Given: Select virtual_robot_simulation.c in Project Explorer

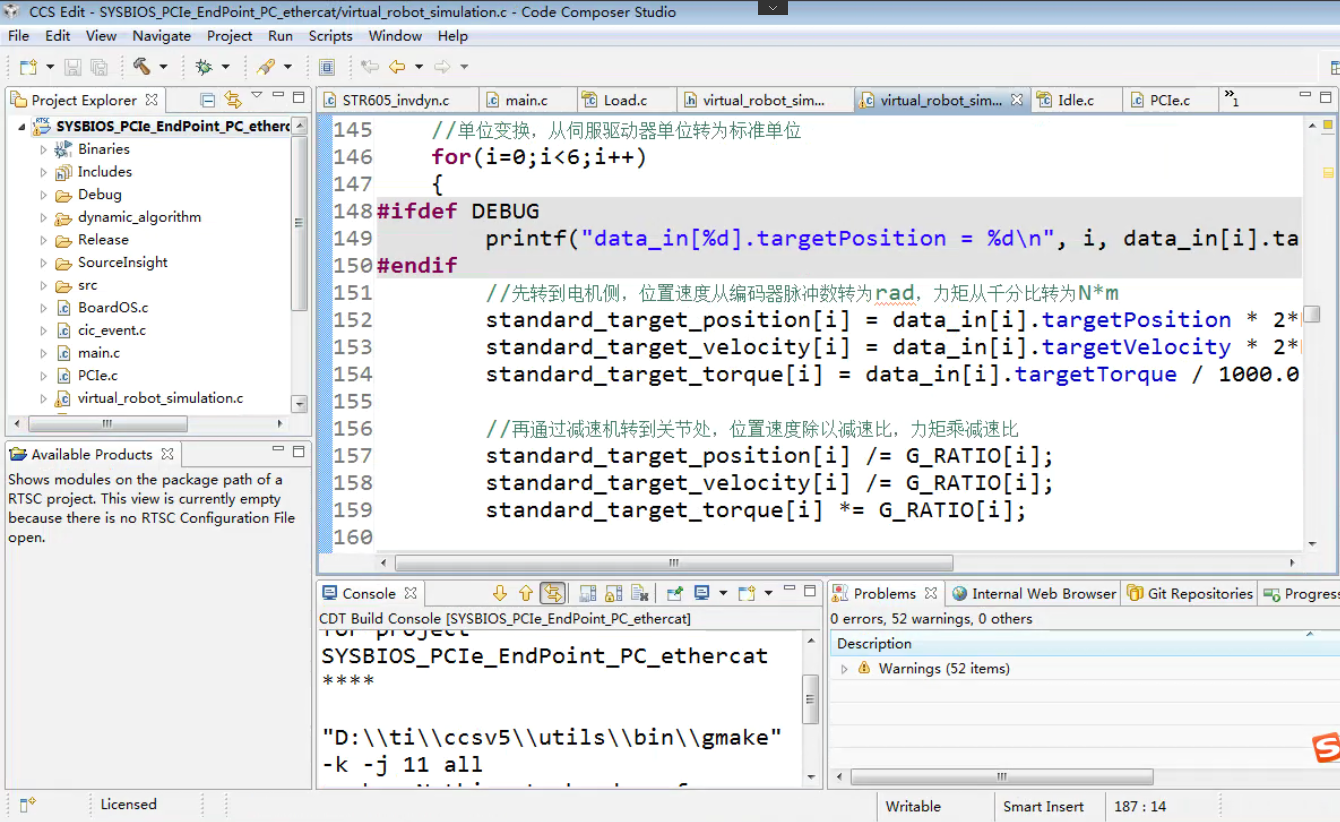Looking at the screenshot, I should [x=160, y=398].
